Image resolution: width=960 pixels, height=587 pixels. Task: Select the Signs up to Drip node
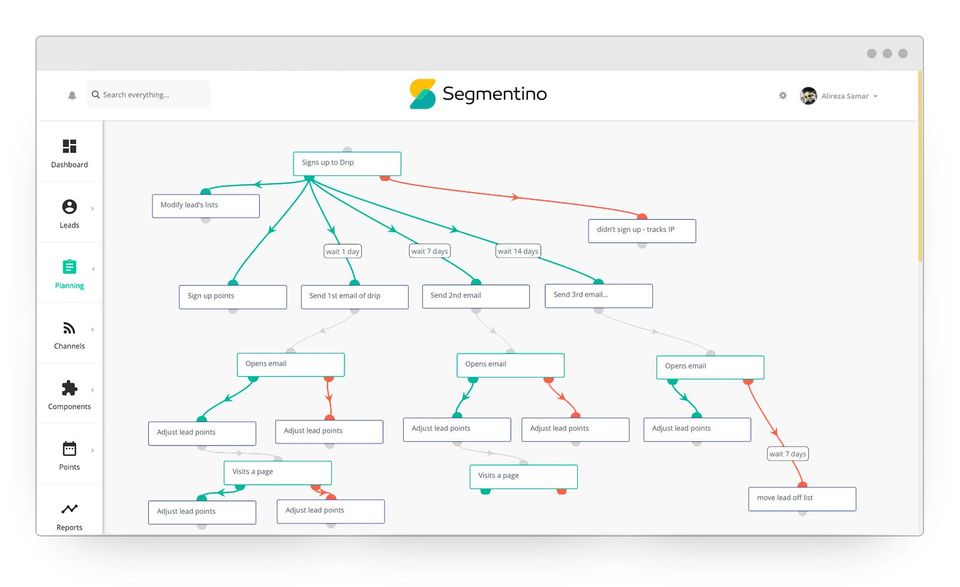pos(347,163)
